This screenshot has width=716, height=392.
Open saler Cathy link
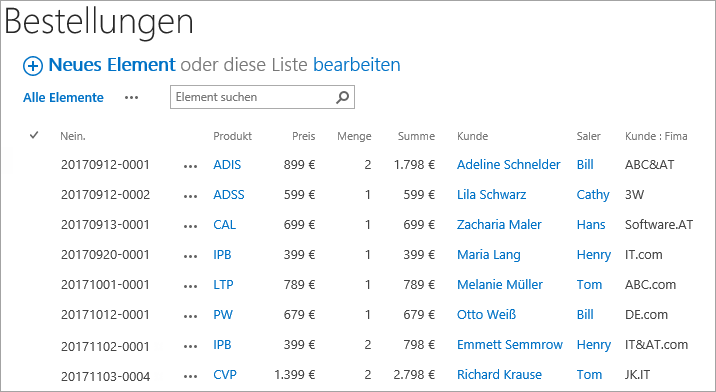[x=593, y=195]
